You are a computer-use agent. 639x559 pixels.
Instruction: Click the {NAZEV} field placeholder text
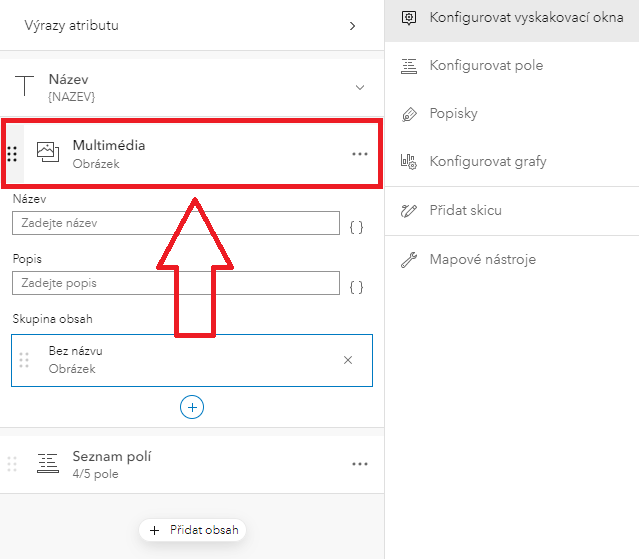72,97
